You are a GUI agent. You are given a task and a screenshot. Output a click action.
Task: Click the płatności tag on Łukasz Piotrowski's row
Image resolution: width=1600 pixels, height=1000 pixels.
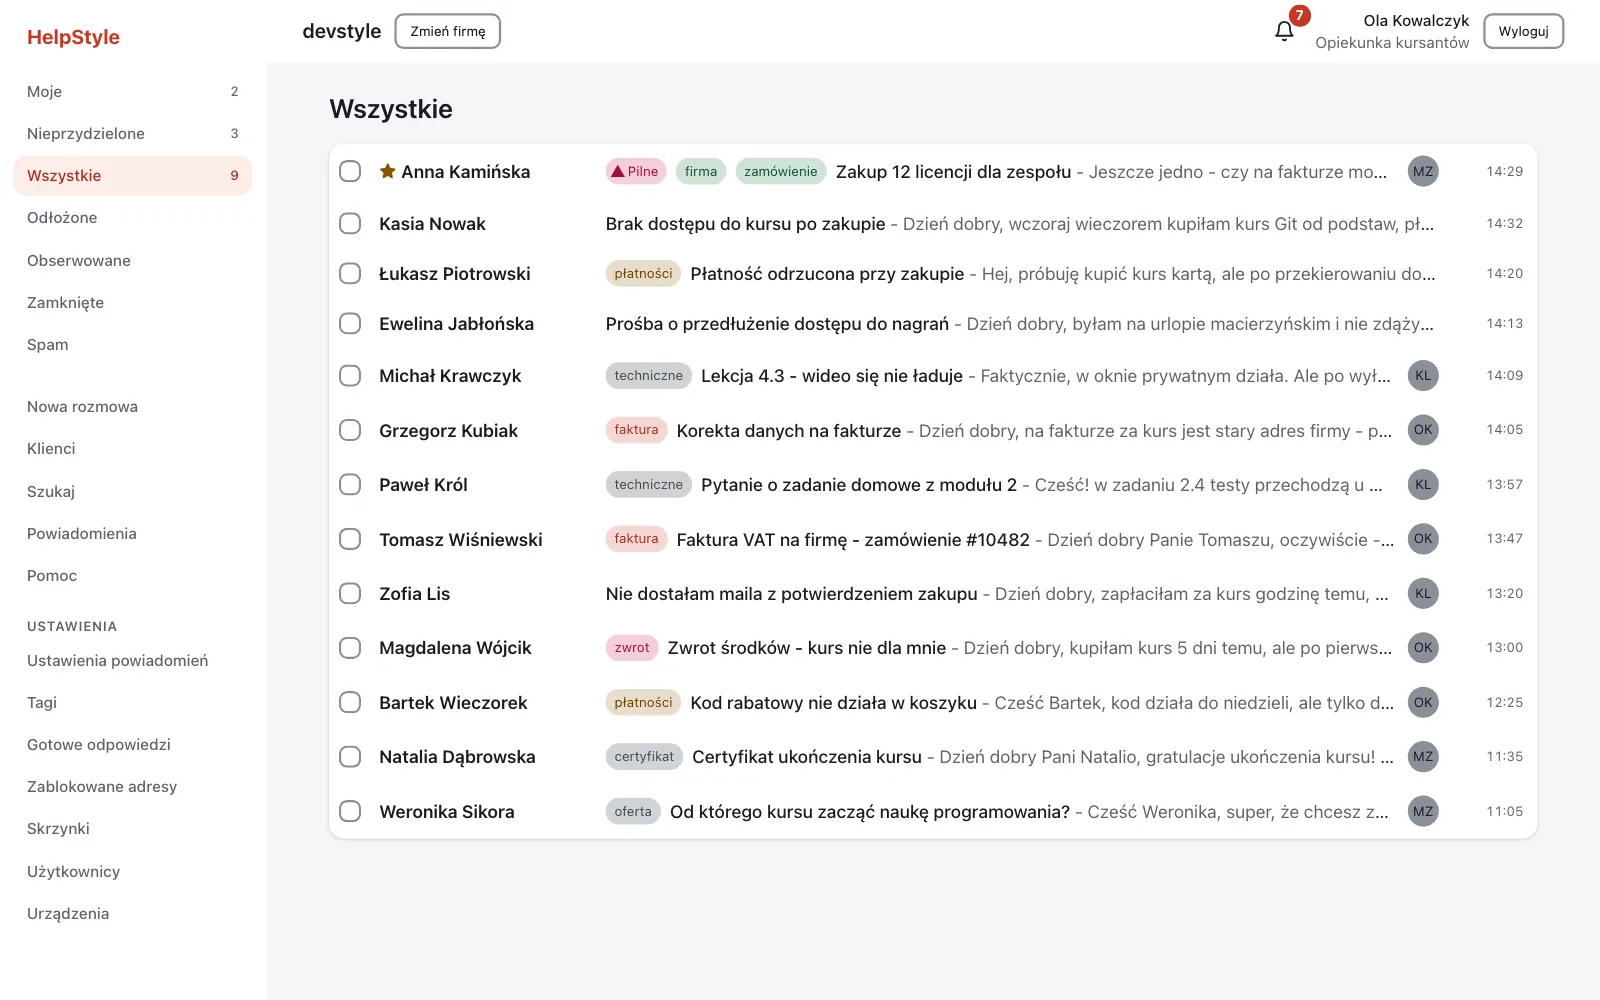(x=643, y=274)
